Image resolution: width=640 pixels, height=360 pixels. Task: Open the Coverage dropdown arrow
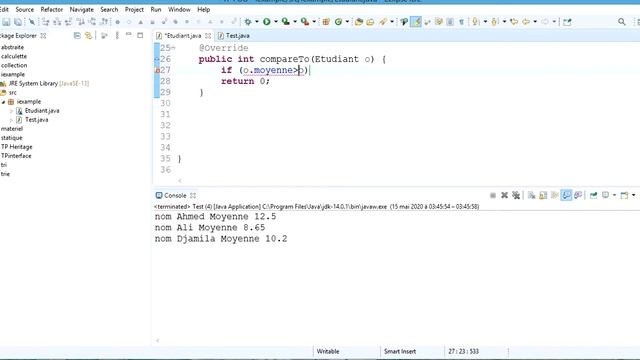coord(295,22)
